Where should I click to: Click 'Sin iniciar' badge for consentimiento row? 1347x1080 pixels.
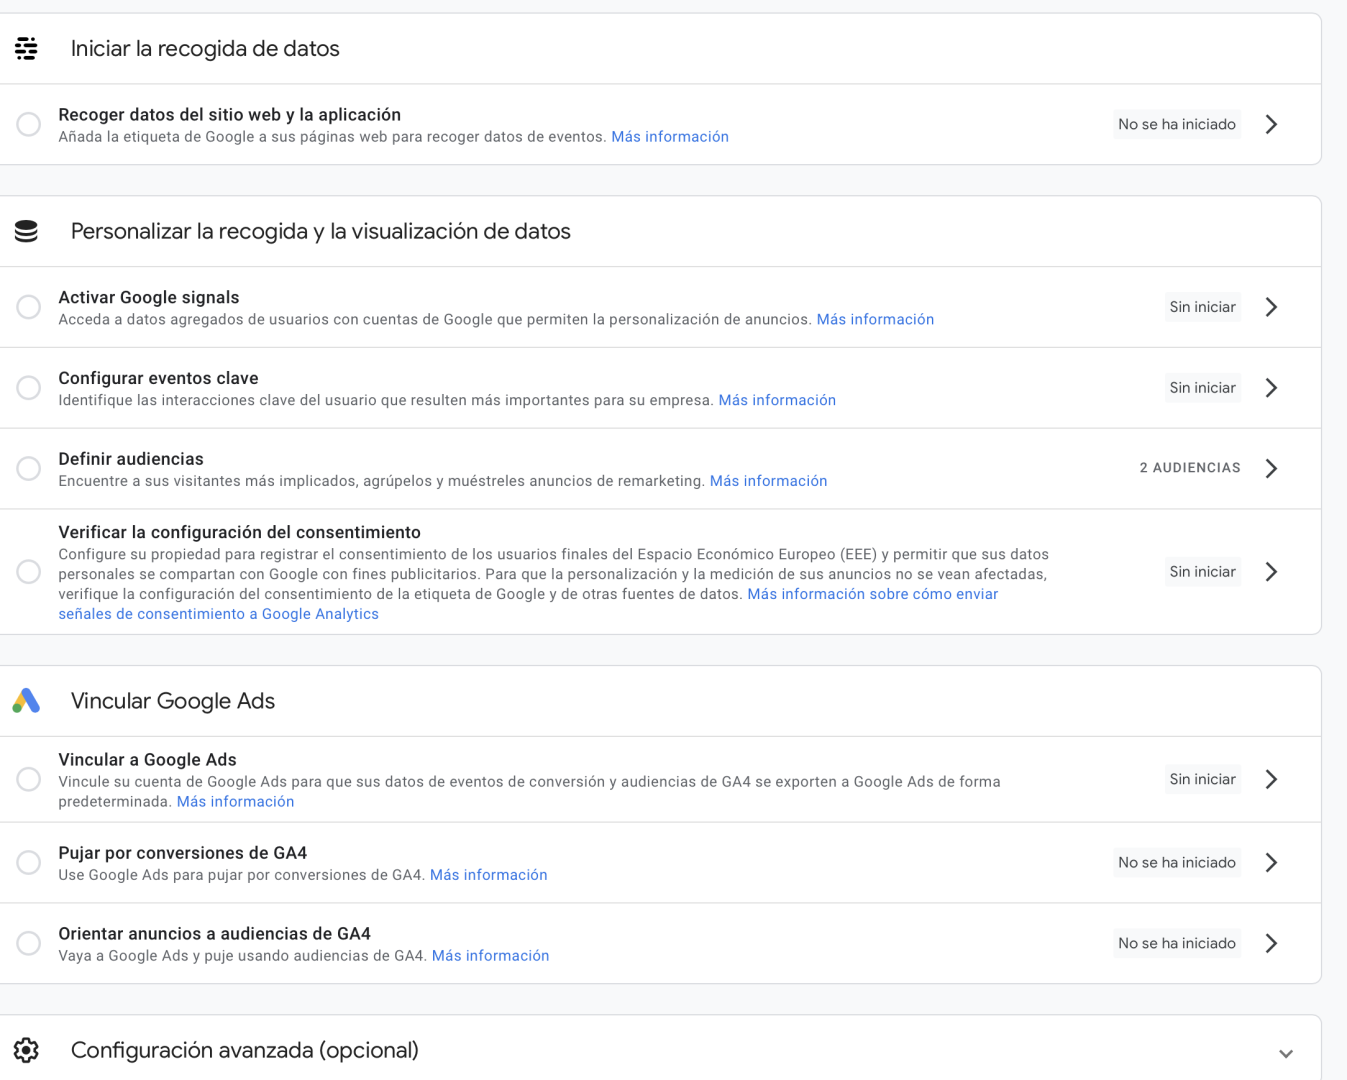point(1203,572)
